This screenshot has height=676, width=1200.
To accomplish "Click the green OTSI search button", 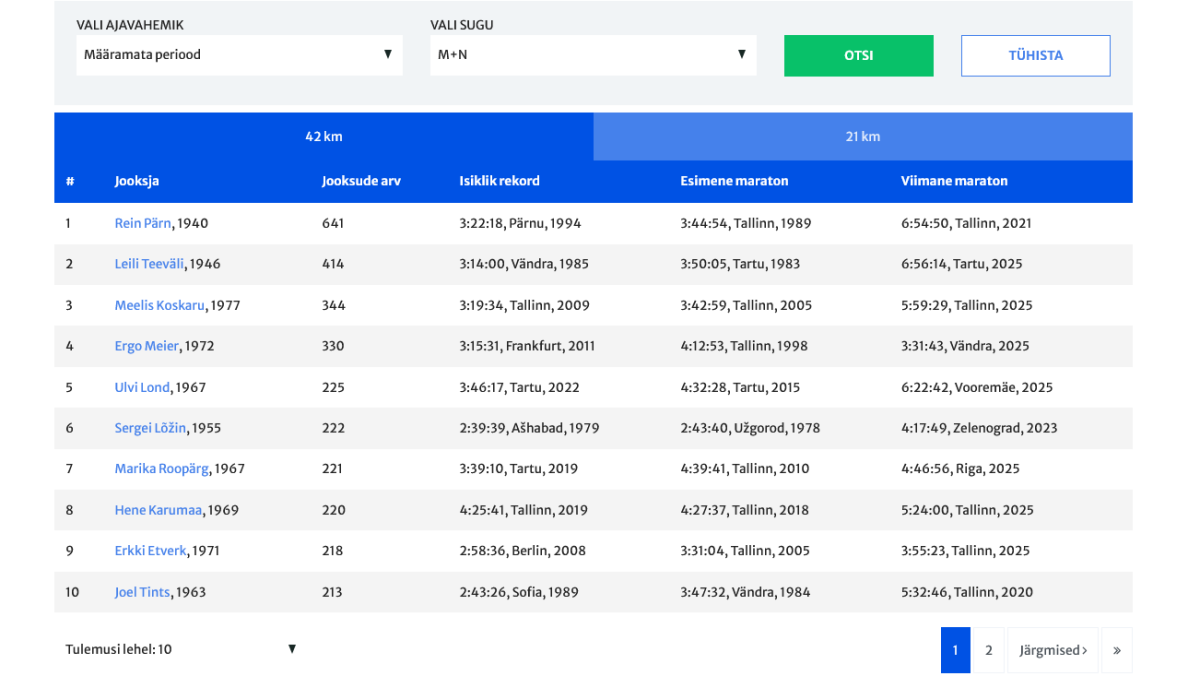I will (x=858, y=56).
